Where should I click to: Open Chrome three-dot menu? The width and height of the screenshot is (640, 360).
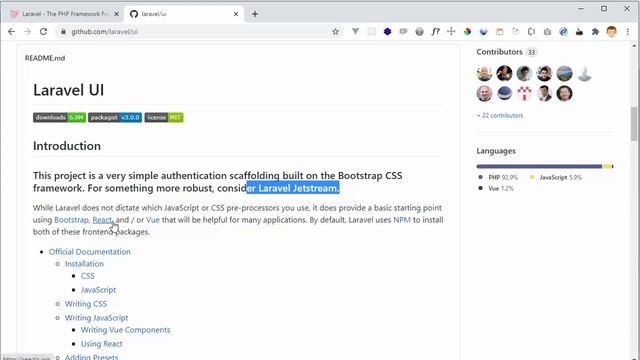click(x=628, y=31)
